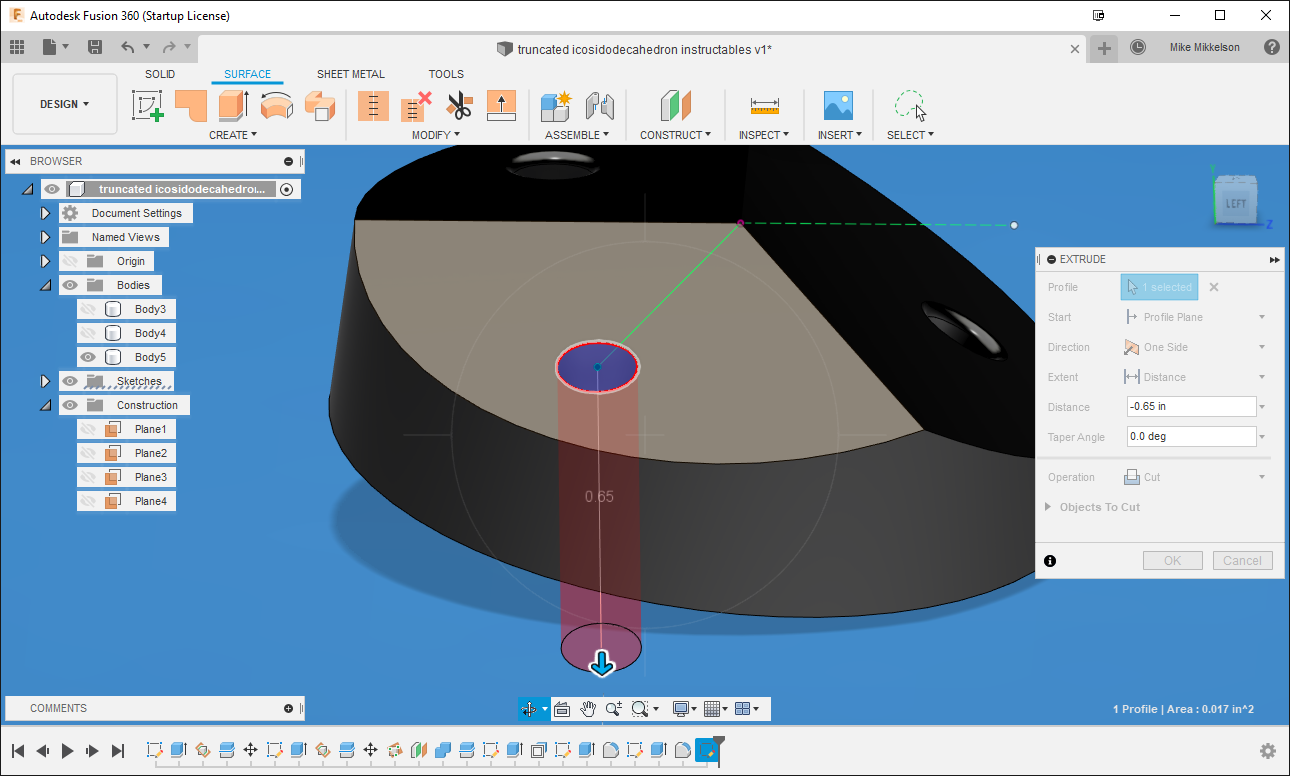1290x776 pixels.
Task: Click the Distance input showing -0.65 in
Action: (1190, 406)
